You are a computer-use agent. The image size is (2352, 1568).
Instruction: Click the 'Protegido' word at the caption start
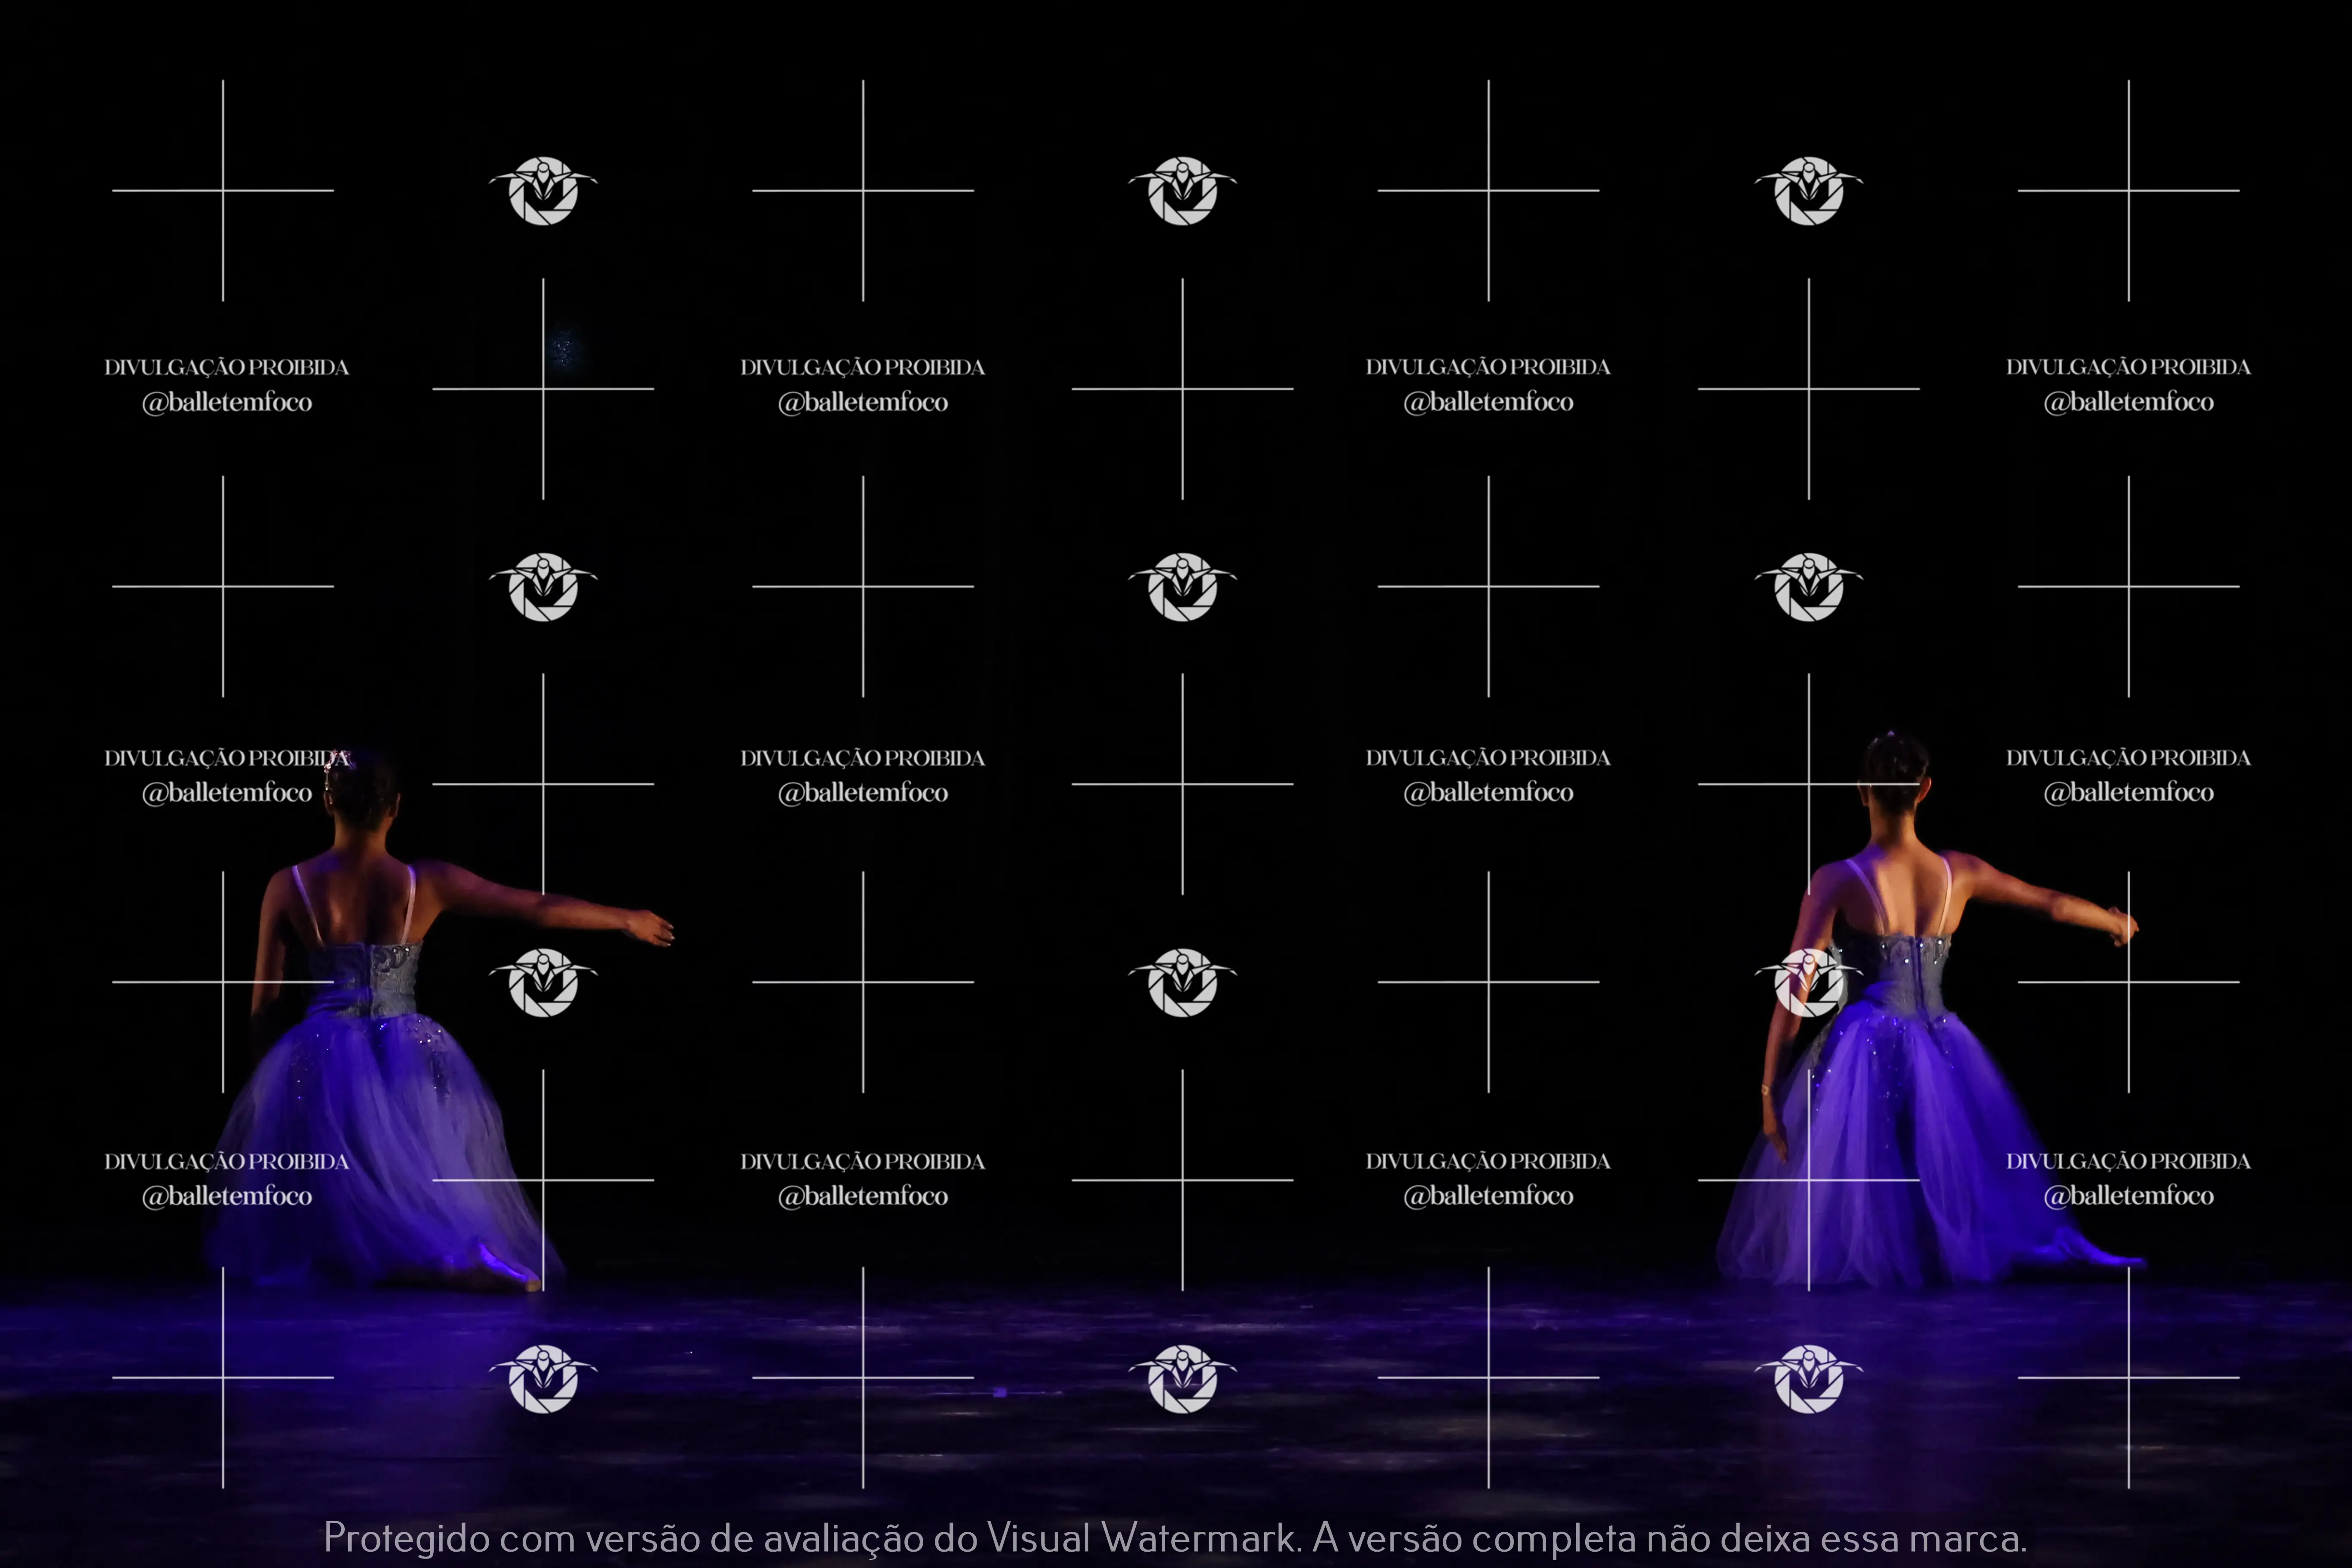(x=406, y=1537)
